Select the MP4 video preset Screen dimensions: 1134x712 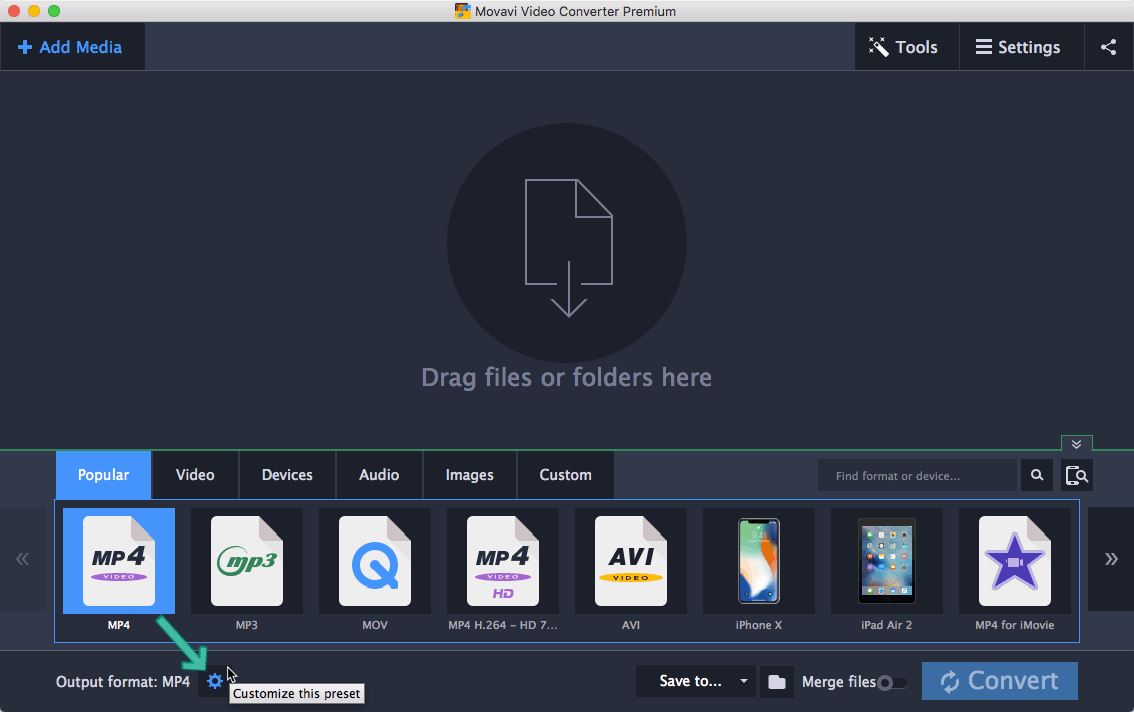pyautogui.click(x=119, y=561)
